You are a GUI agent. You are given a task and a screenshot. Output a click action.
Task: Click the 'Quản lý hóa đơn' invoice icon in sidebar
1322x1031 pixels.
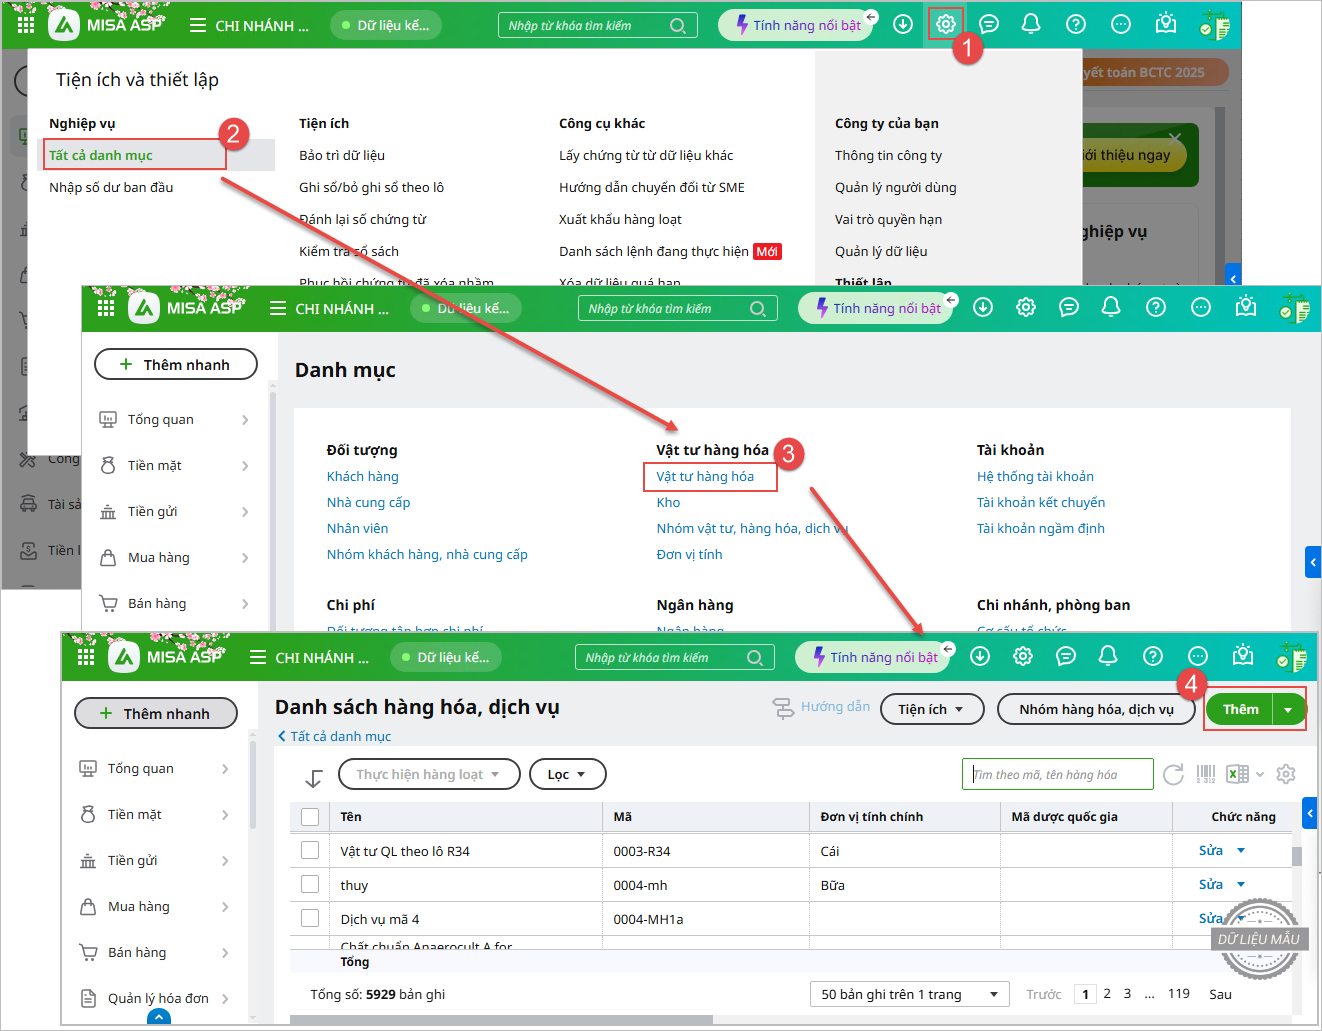(x=89, y=998)
